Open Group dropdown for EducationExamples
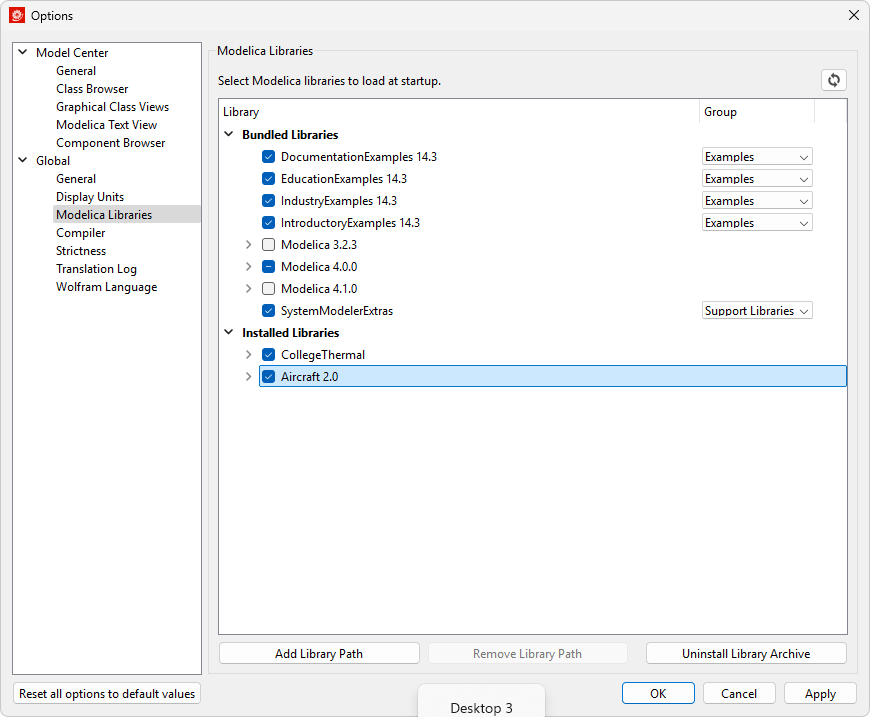The width and height of the screenshot is (870, 717). tap(757, 179)
